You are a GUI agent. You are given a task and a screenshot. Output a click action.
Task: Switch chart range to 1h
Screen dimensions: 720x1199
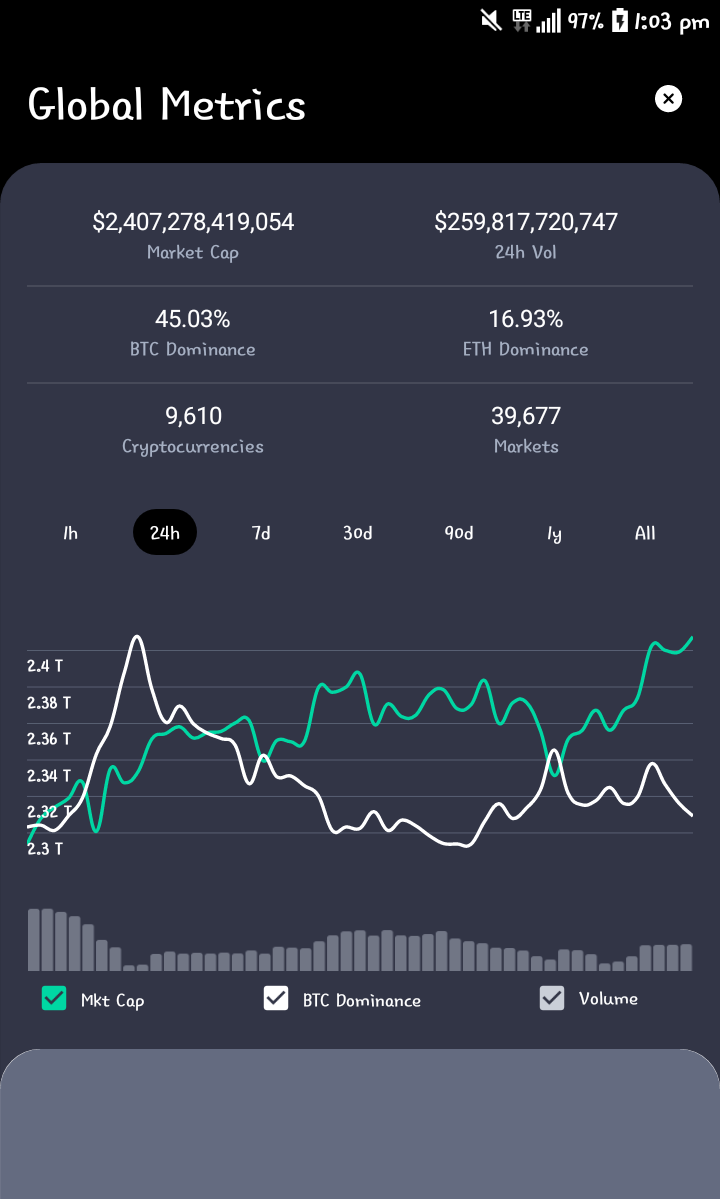(70, 532)
